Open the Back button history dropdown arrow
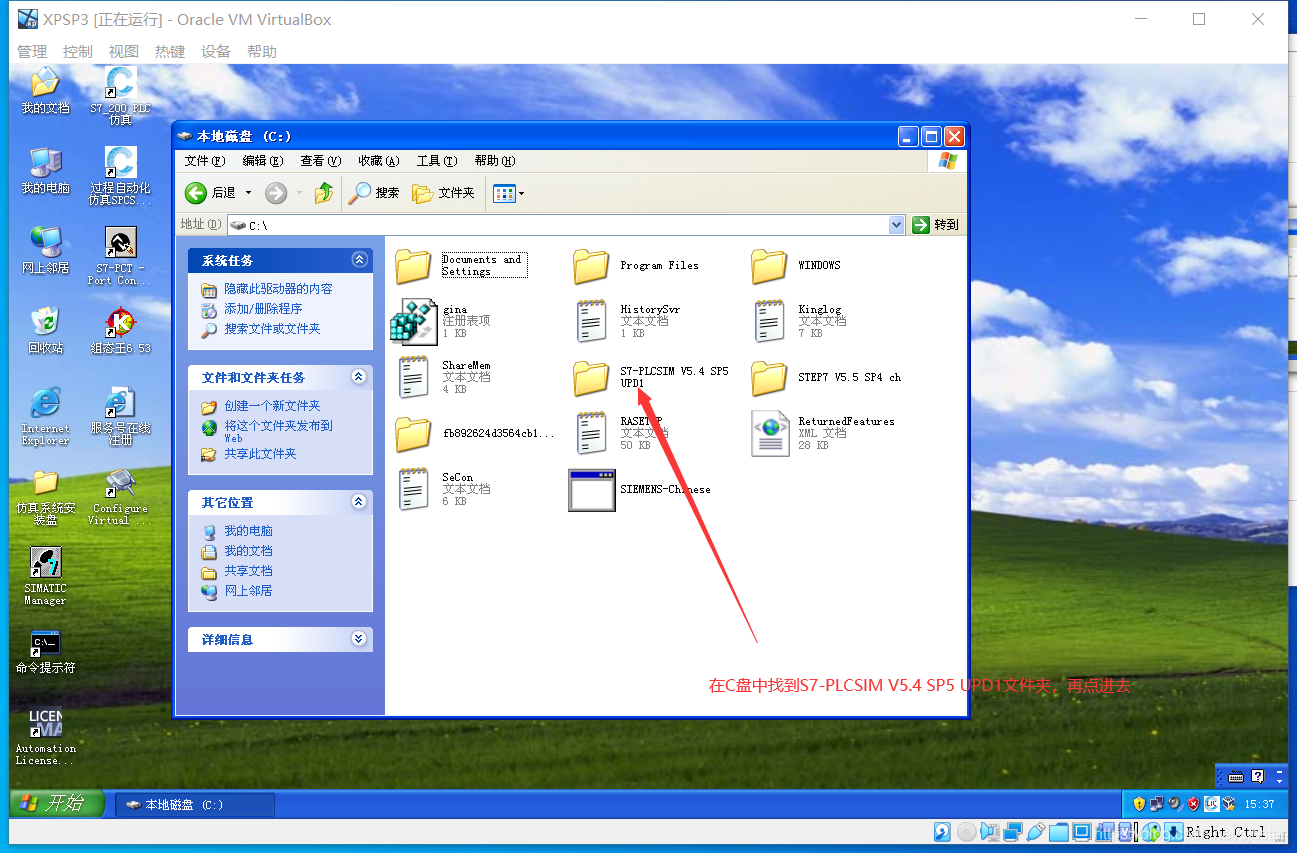Screen dimensions: 1297x853 point(249,193)
